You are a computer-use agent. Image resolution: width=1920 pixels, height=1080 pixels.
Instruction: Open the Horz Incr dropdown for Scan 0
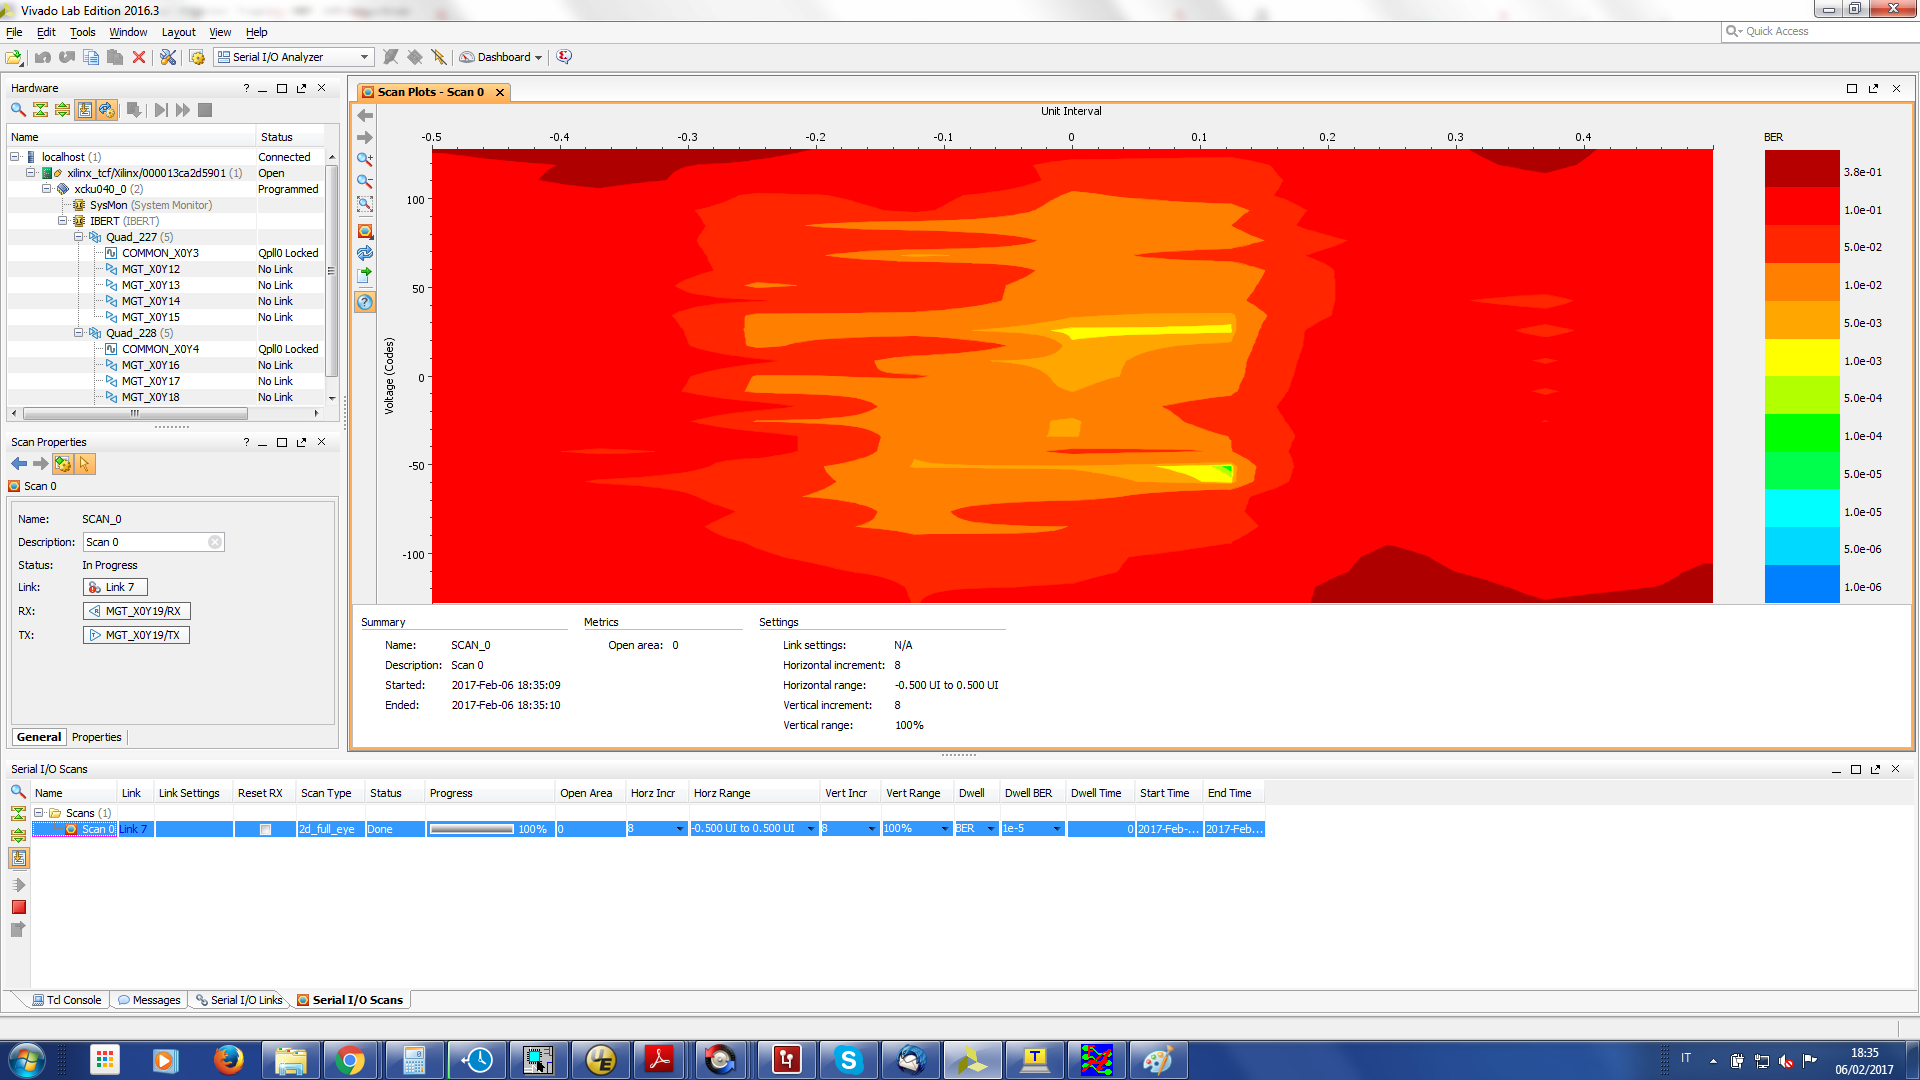(680, 829)
